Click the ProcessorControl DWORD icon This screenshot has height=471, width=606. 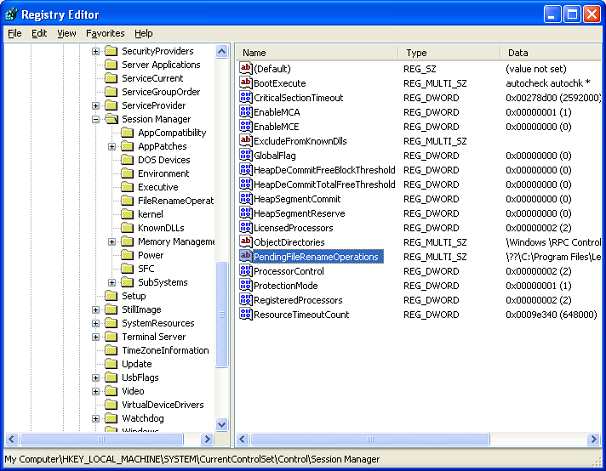point(245,271)
